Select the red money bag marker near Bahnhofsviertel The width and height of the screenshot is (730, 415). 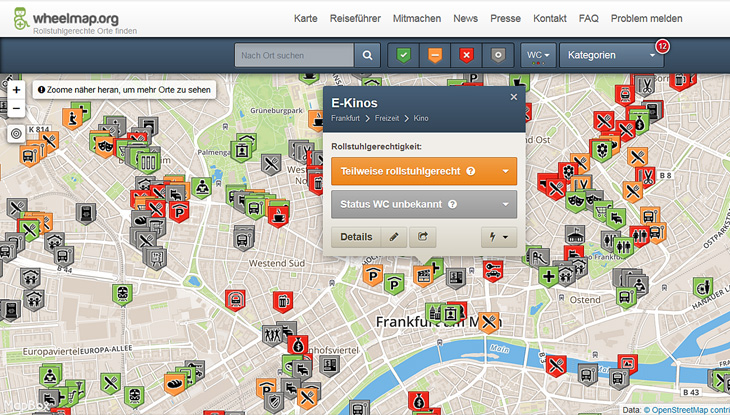[x=298, y=346]
